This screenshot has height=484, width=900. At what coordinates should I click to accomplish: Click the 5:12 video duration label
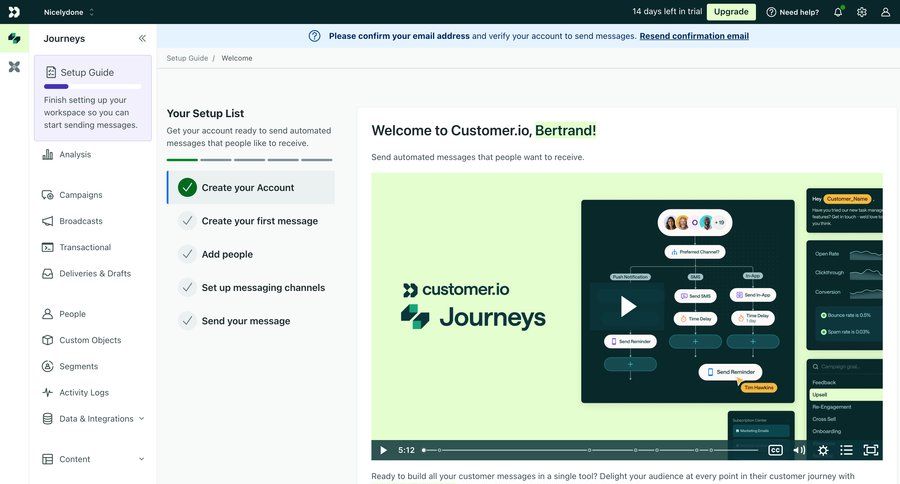click(x=406, y=450)
